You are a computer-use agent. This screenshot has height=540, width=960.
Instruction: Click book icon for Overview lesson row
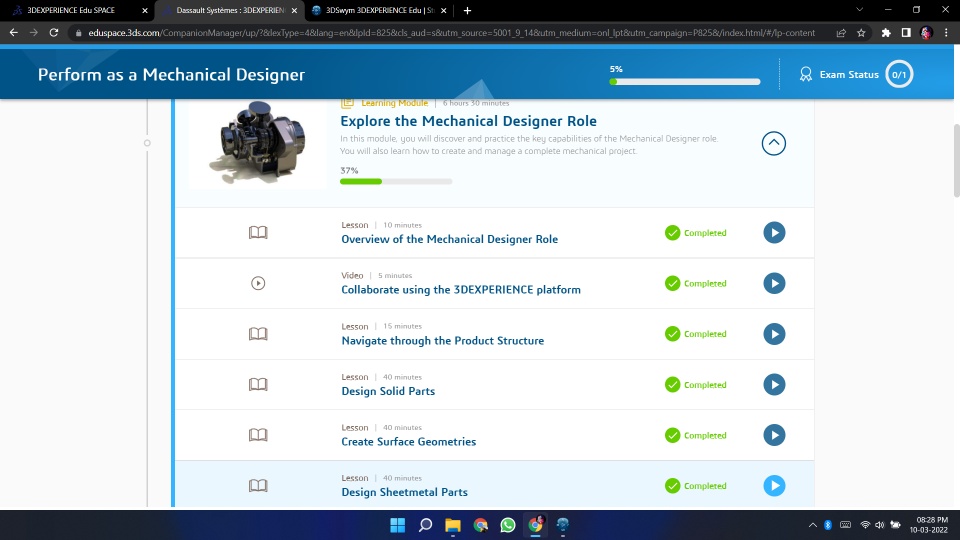pos(258,233)
